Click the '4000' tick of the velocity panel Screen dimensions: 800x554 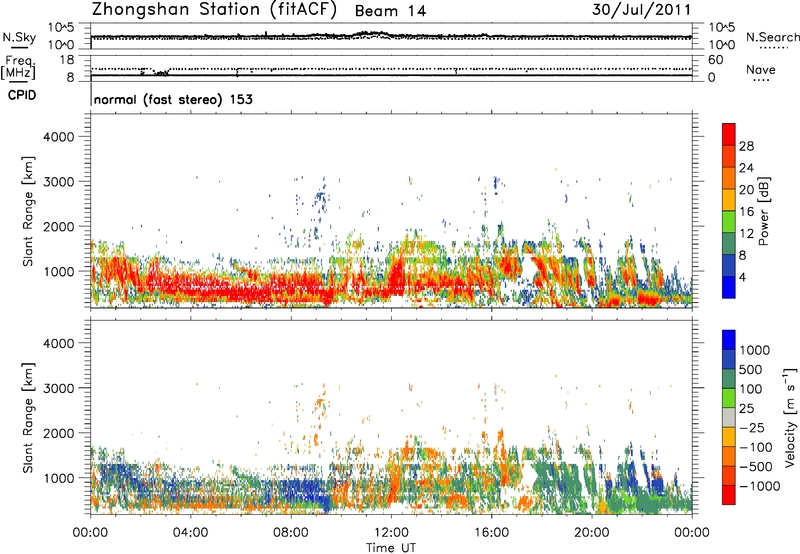pyautogui.click(x=58, y=343)
